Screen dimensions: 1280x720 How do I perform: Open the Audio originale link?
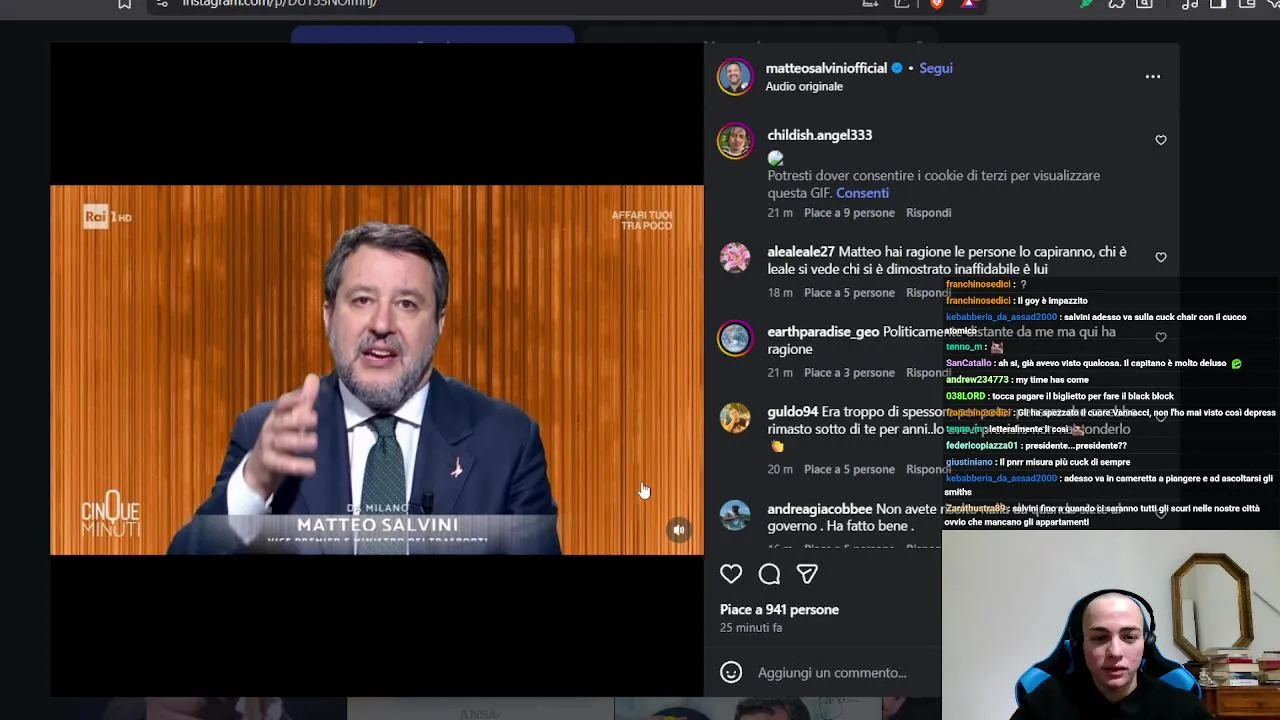click(804, 86)
